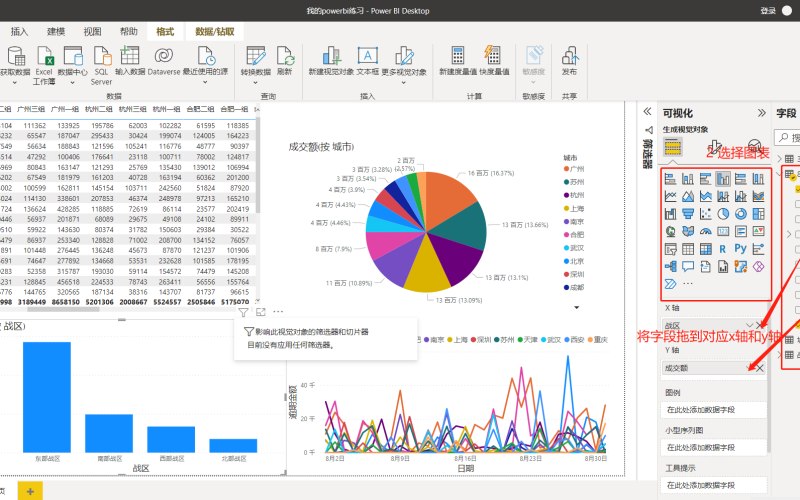Choose R script visual icon

pyautogui.click(x=723, y=249)
